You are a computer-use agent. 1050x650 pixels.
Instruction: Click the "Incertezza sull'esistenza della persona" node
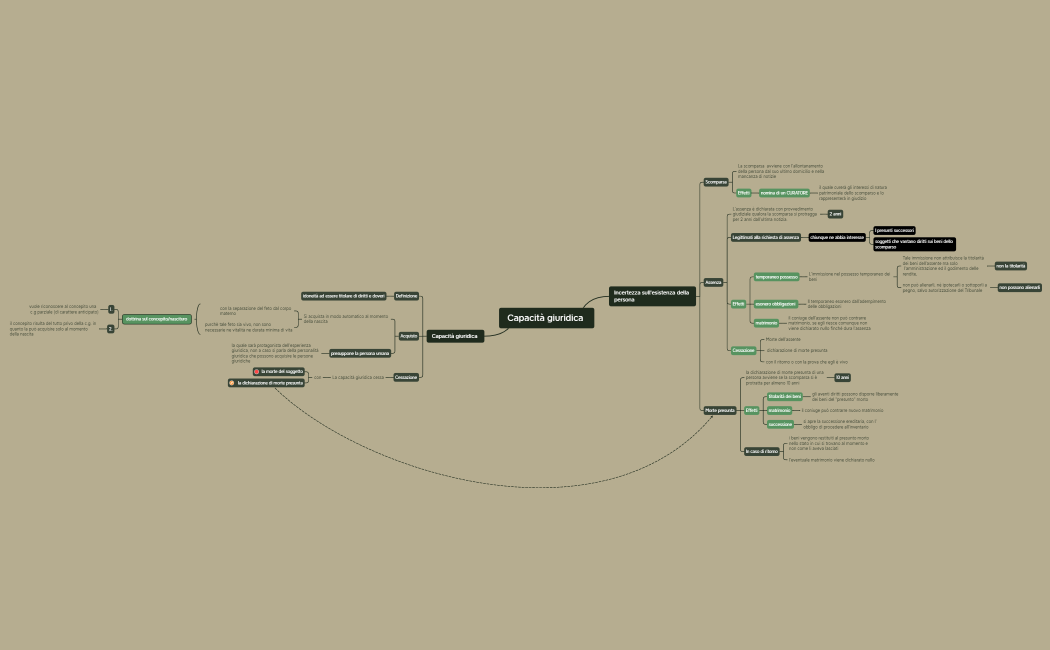coord(652,296)
